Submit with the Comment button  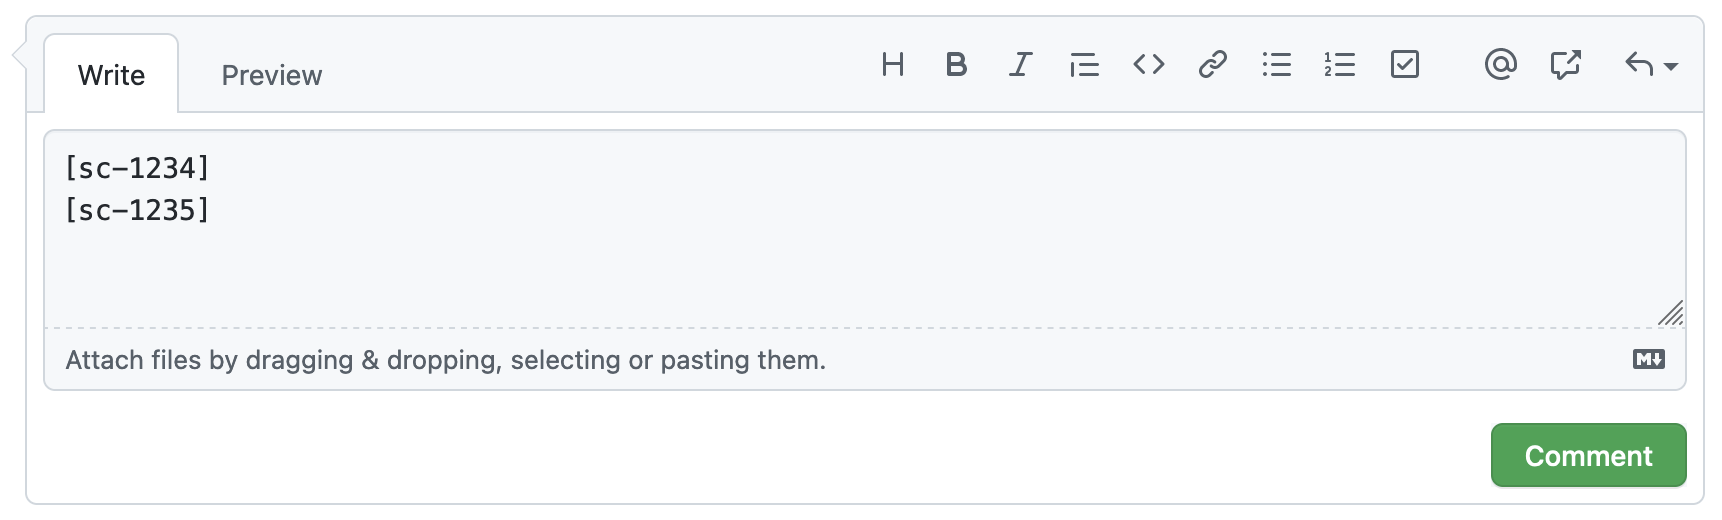click(1588, 455)
